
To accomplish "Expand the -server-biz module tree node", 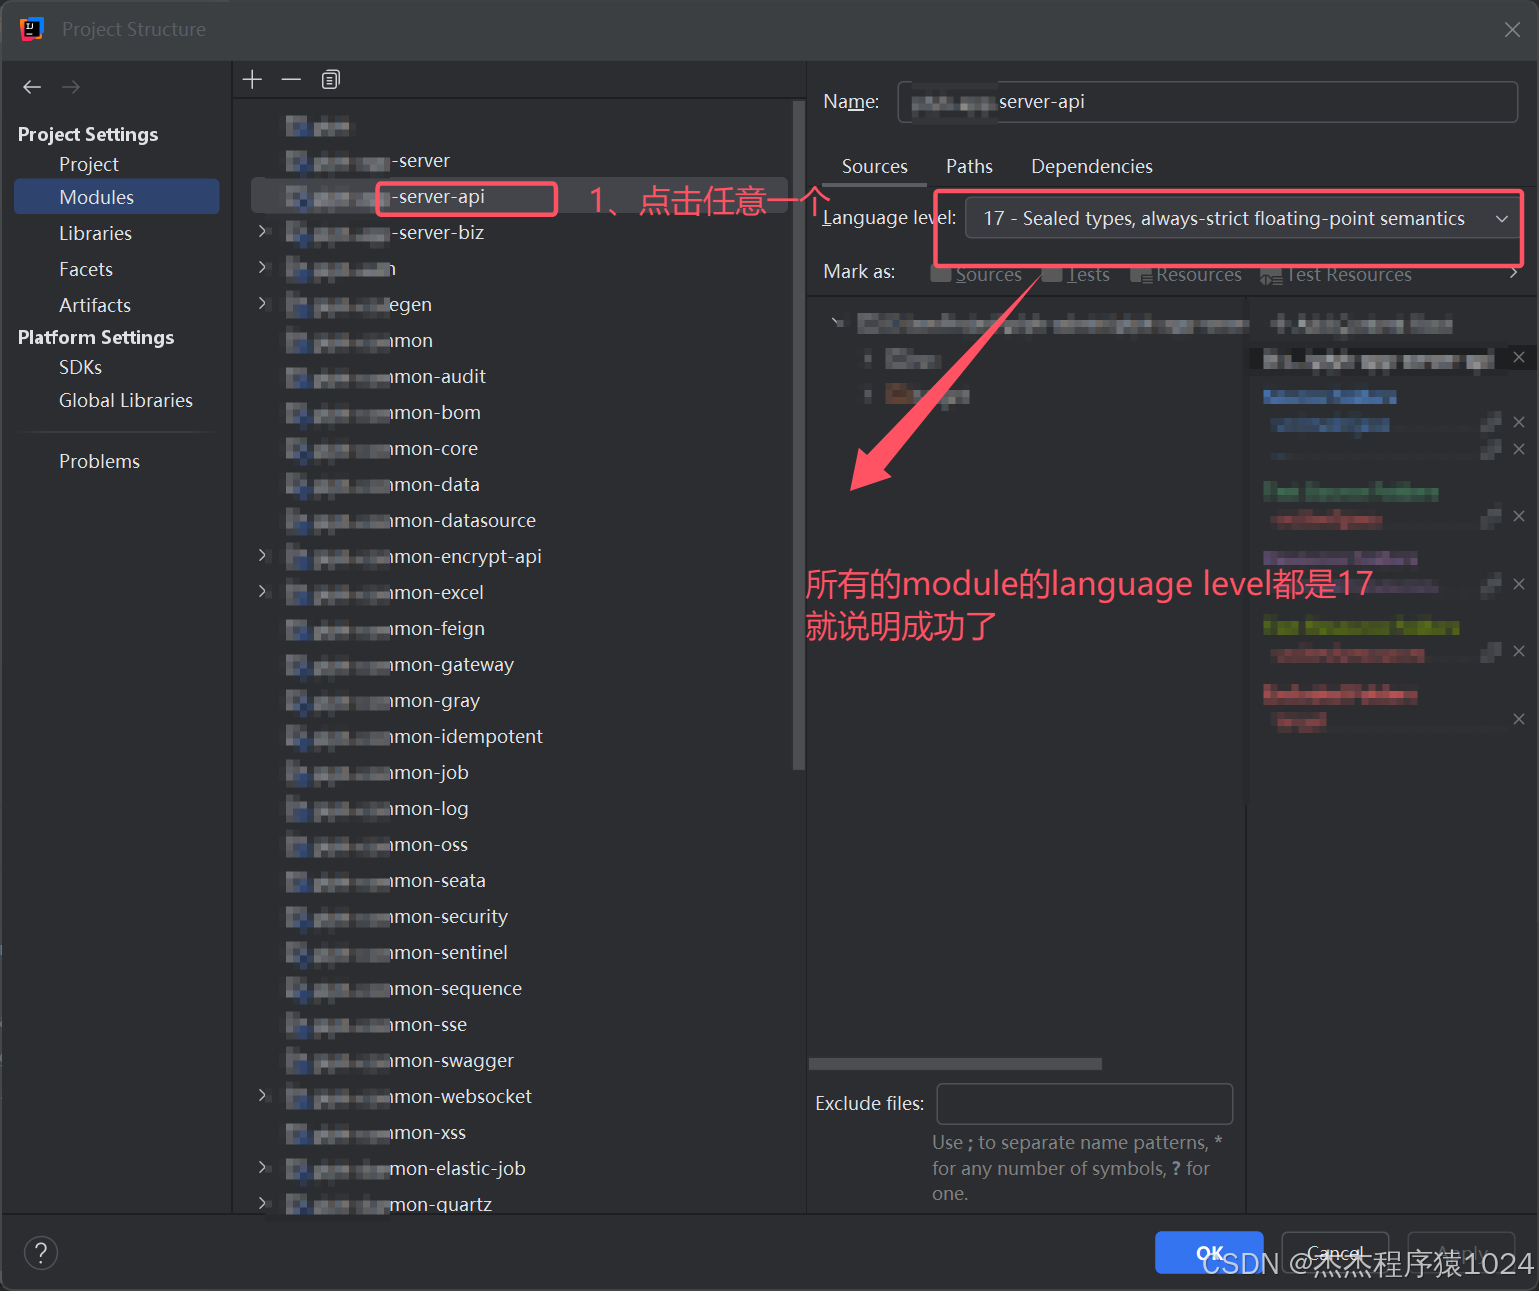I will coord(262,231).
